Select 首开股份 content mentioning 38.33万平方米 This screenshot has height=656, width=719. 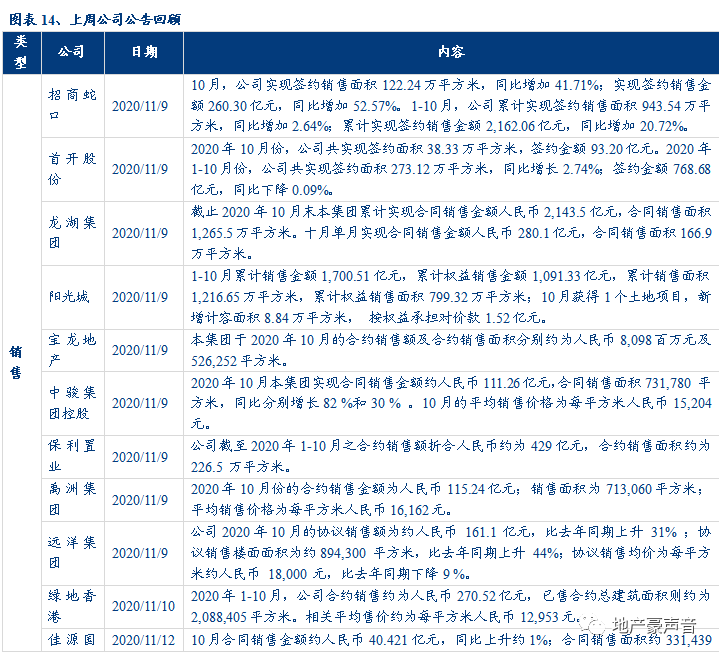pos(451,169)
